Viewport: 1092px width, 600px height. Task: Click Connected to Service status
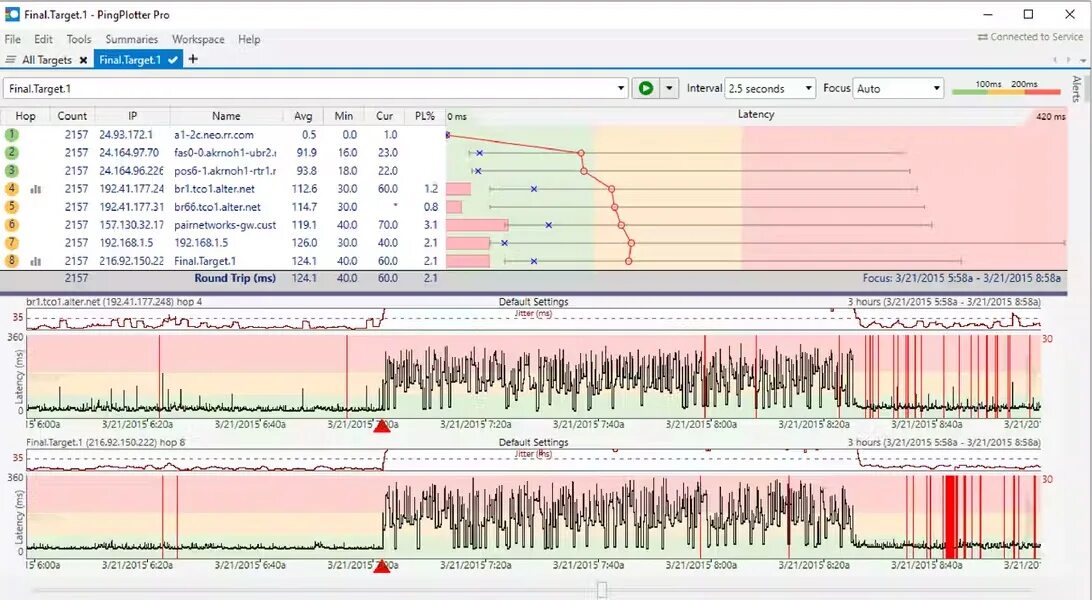click(x=1031, y=37)
